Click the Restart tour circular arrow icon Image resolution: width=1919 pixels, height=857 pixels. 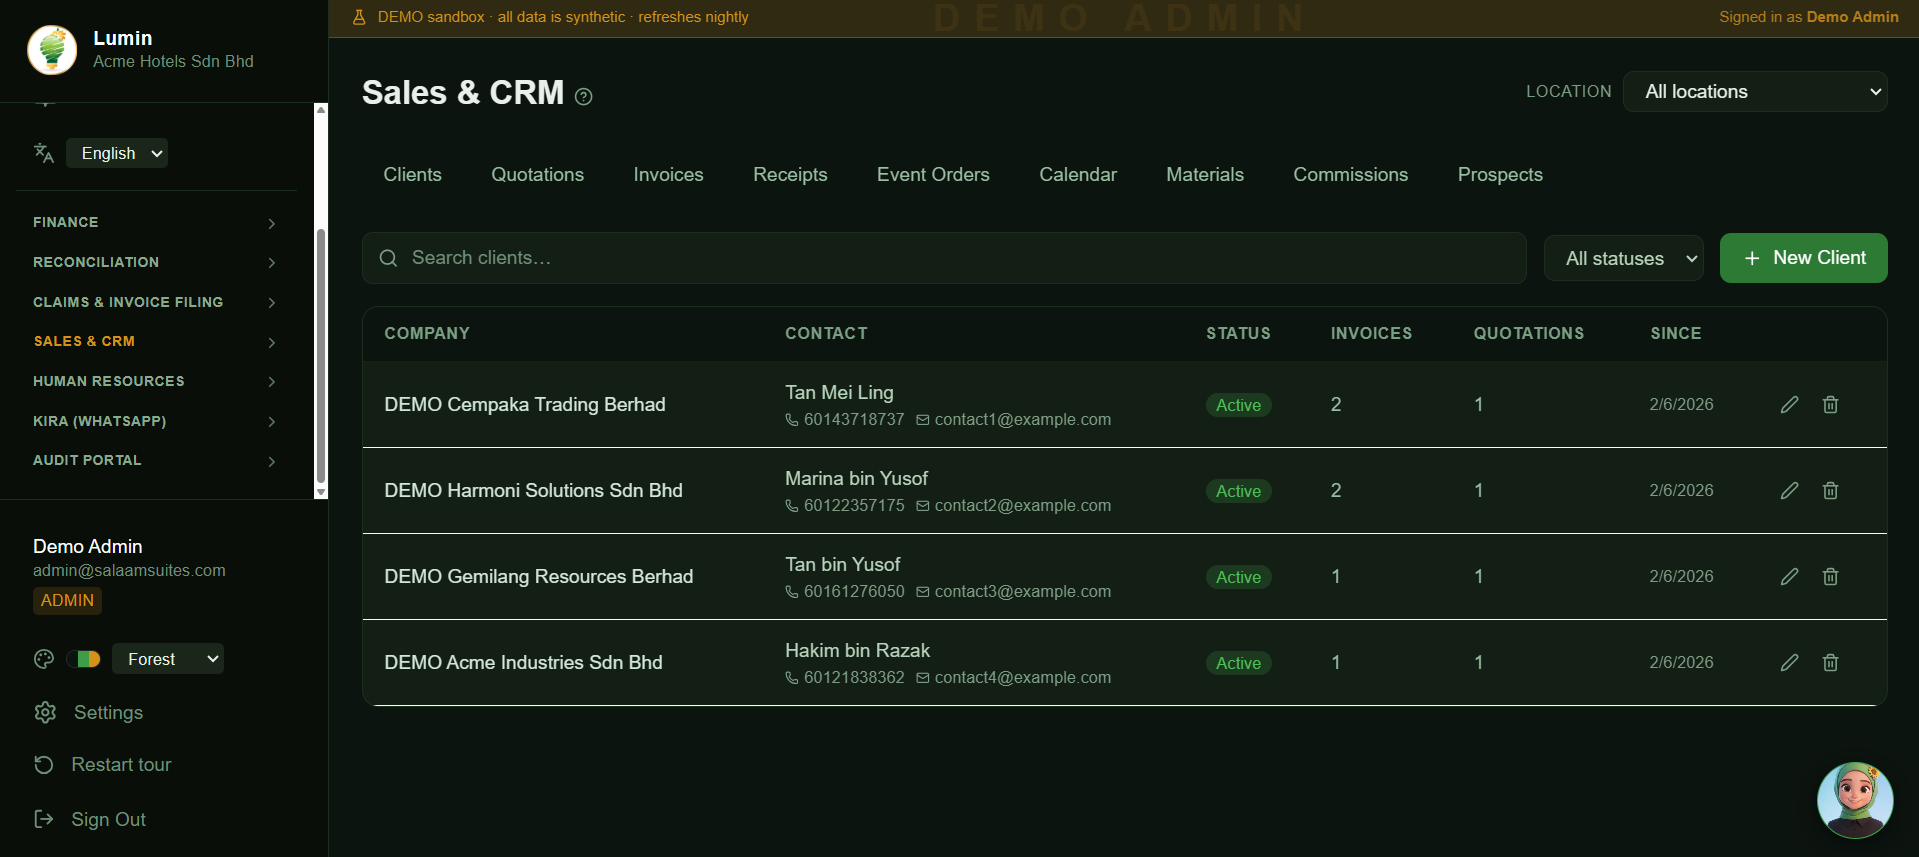coord(44,765)
